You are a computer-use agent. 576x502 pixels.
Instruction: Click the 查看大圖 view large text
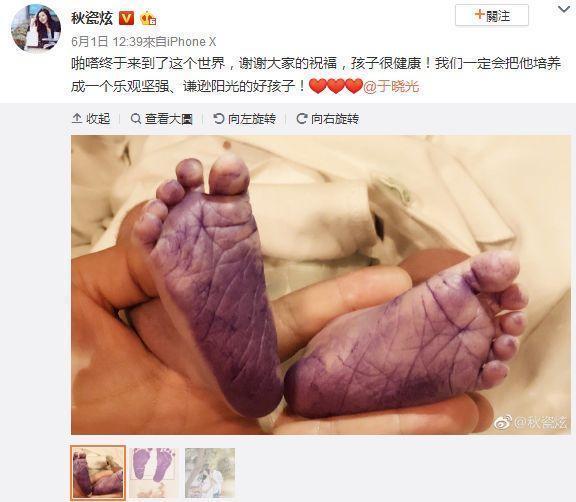pos(169,119)
